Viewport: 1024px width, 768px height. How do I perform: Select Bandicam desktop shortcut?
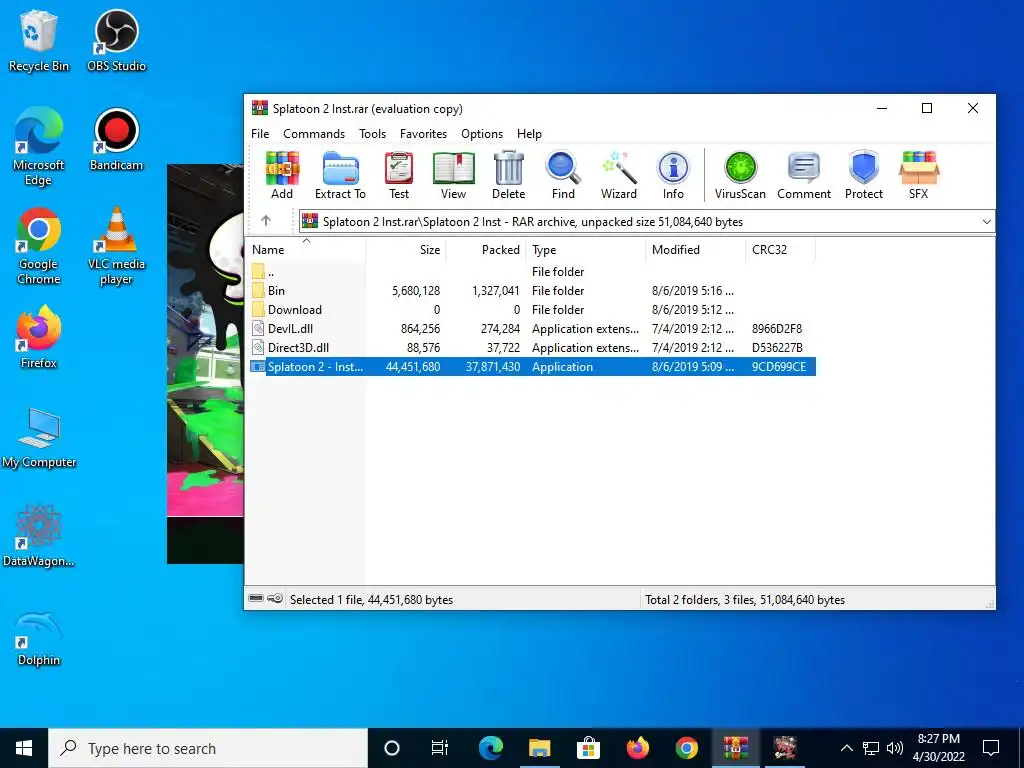(116, 140)
